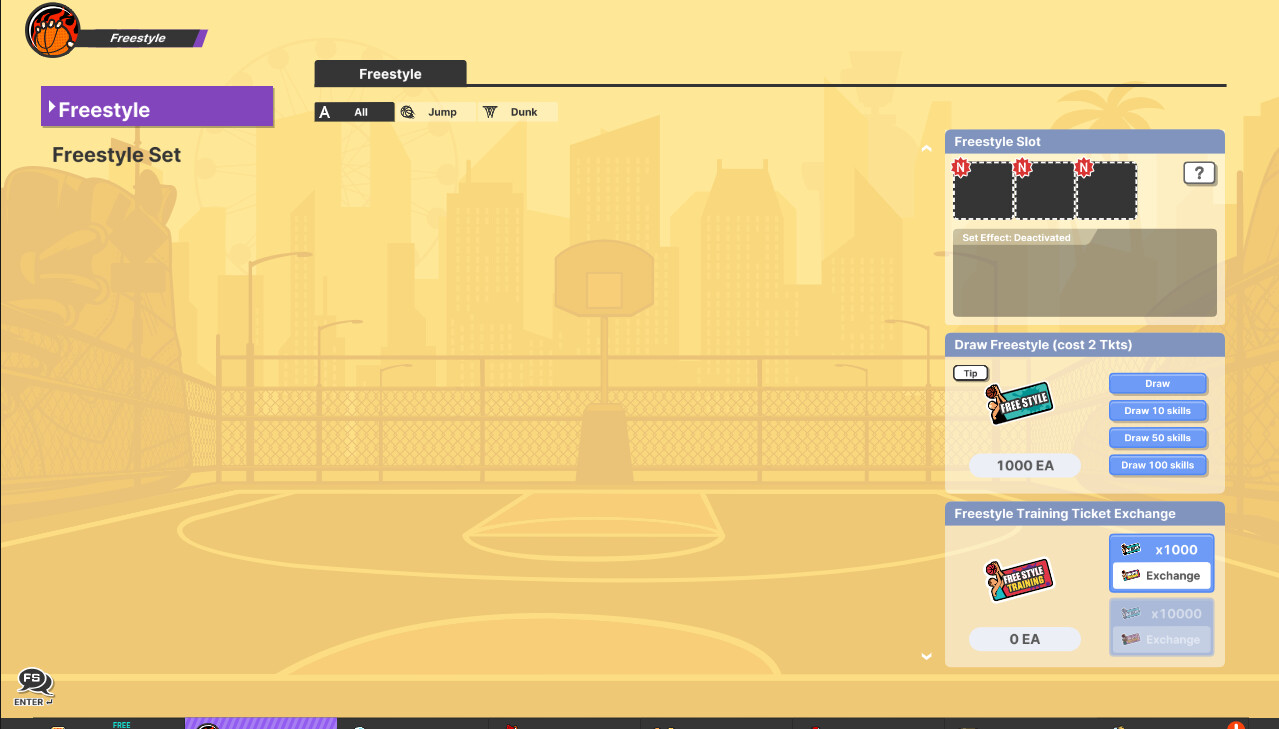The width and height of the screenshot is (1279, 729).
Task: Collapse the panel with the up chevron arrow
Action: (x=926, y=147)
